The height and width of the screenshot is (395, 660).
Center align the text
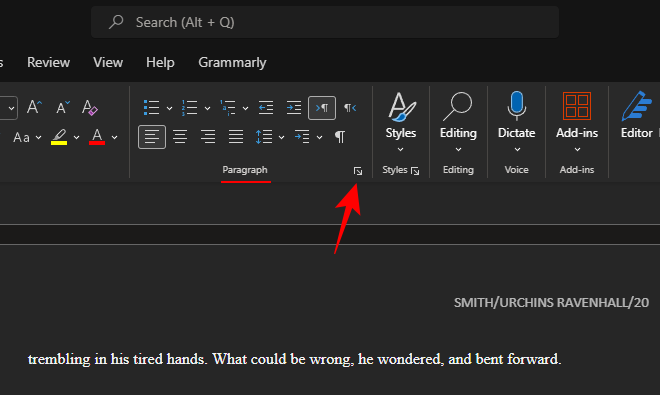[180, 137]
